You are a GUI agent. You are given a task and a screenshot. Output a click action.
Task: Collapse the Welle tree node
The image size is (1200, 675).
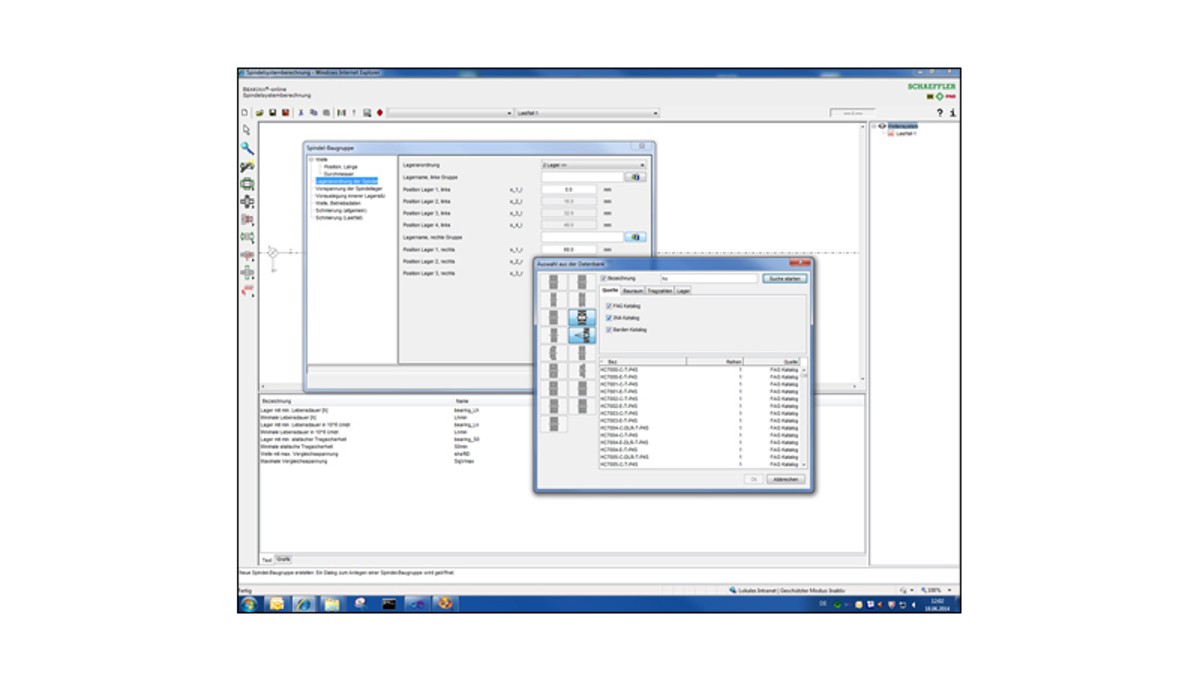(311, 159)
